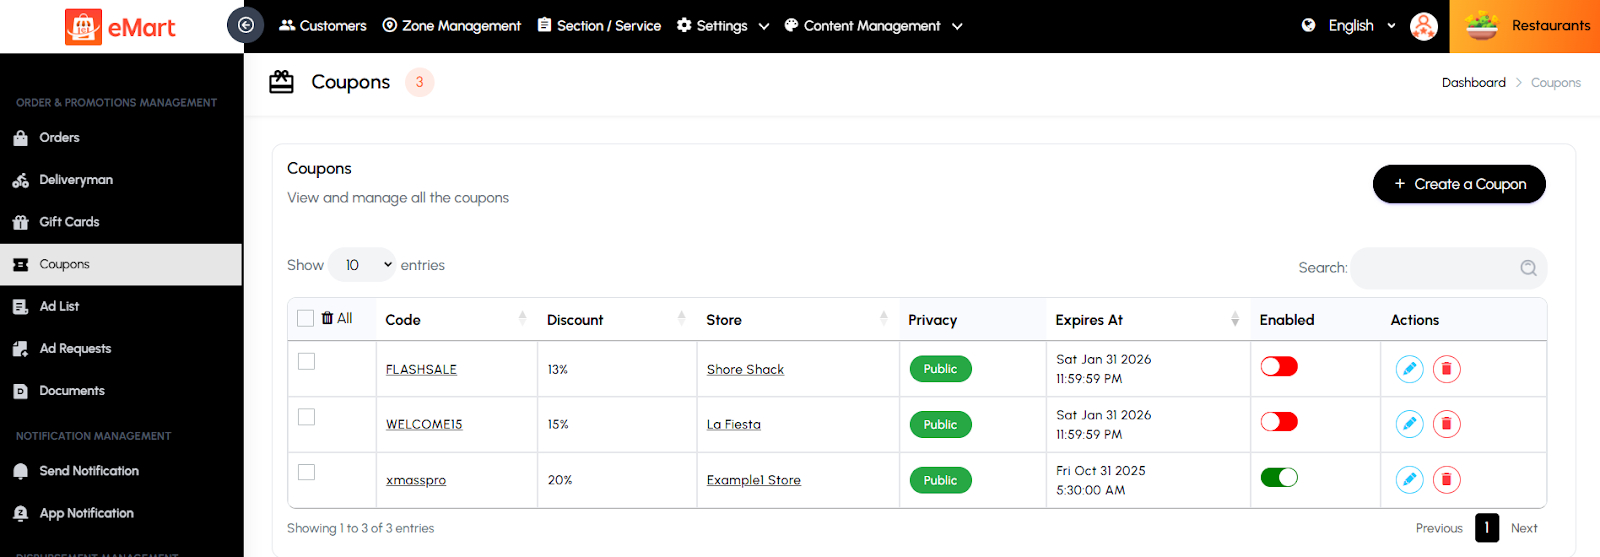Go to Zone Management in top menu

click(x=452, y=26)
